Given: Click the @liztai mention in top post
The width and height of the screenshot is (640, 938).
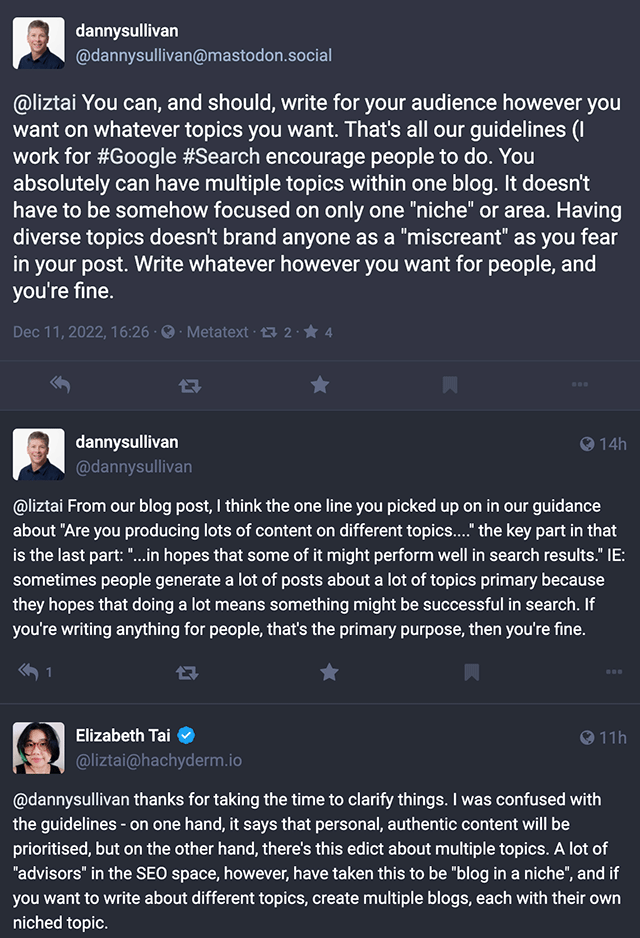Looking at the screenshot, I should pos(45,103).
